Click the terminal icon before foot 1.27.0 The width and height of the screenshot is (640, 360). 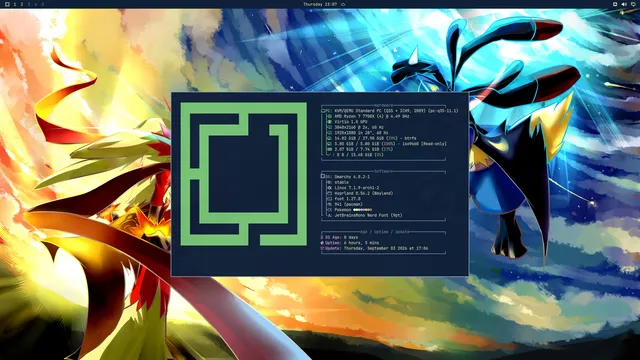pyautogui.click(x=329, y=199)
